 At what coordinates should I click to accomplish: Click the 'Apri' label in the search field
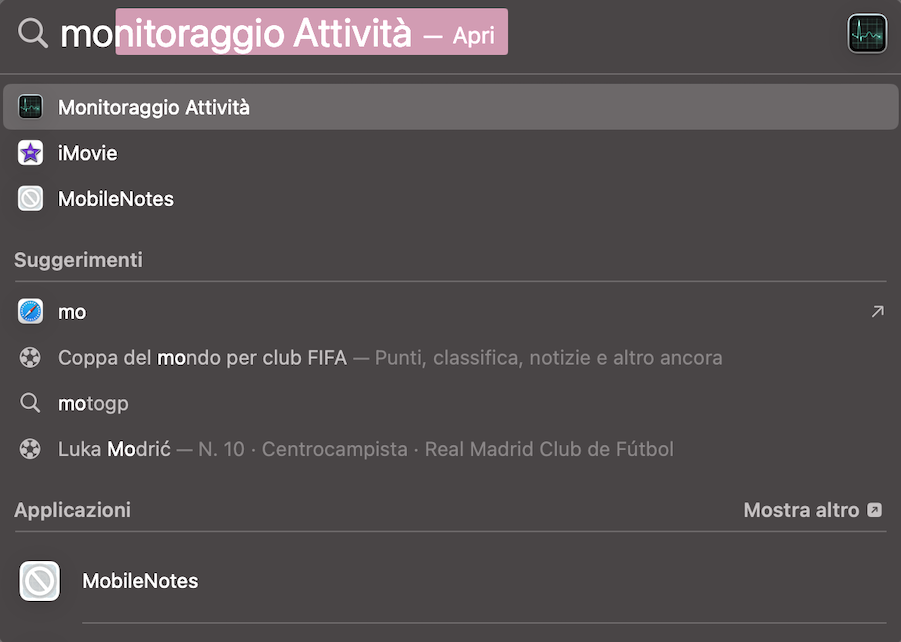coord(474,33)
